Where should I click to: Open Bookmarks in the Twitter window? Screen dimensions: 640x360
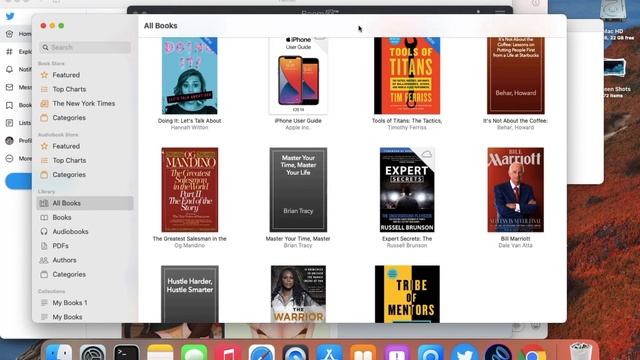pyautogui.click(x=18, y=105)
